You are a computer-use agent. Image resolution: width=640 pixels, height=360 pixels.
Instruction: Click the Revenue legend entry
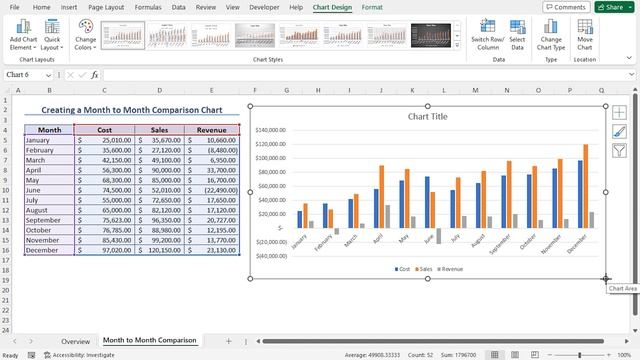coord(450,269)
